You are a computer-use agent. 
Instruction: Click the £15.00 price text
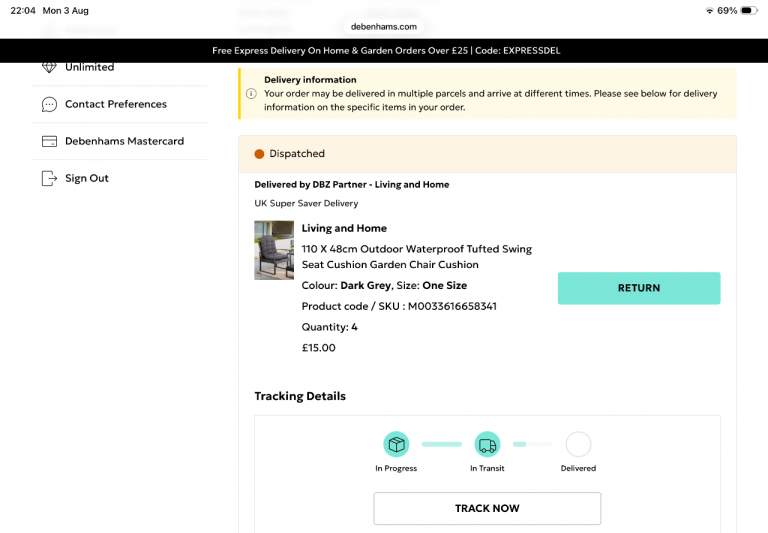coord(318,348)
